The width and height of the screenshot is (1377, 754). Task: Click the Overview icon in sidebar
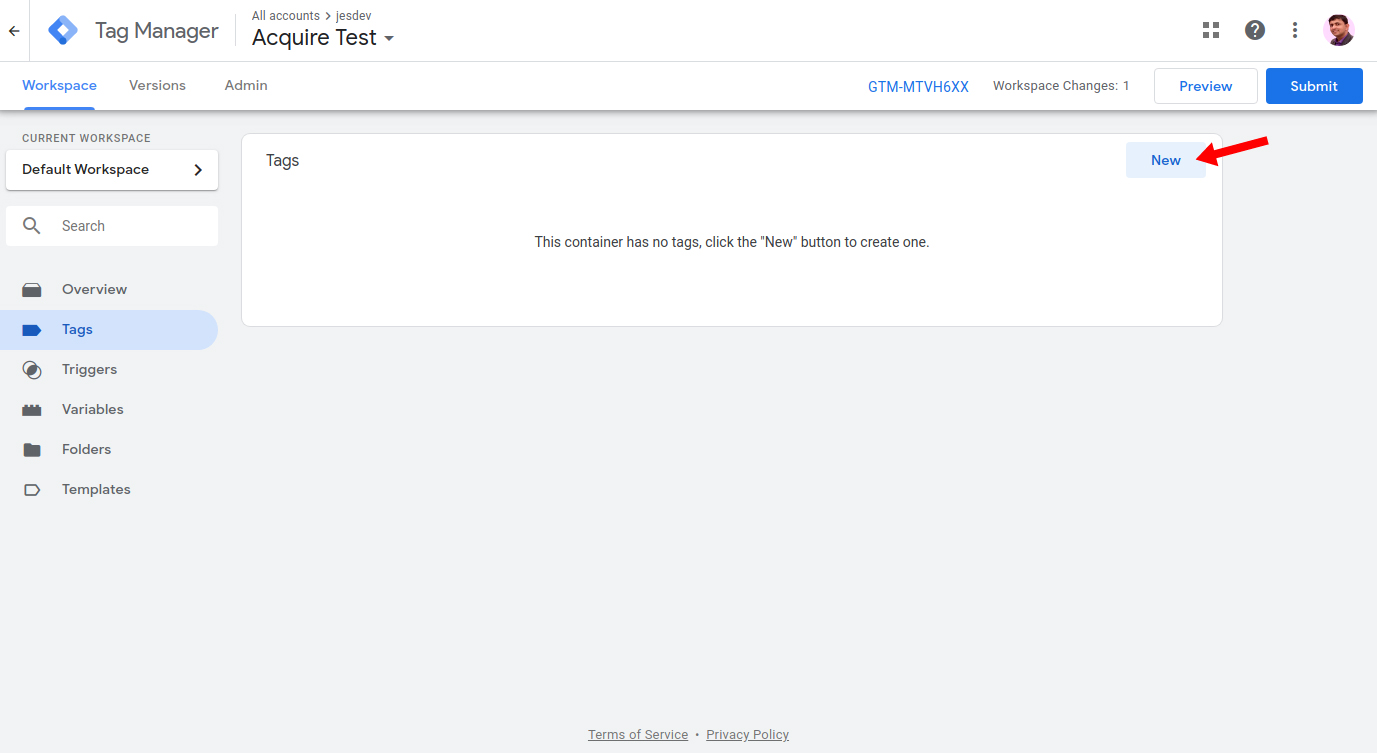tap(32, 290)
